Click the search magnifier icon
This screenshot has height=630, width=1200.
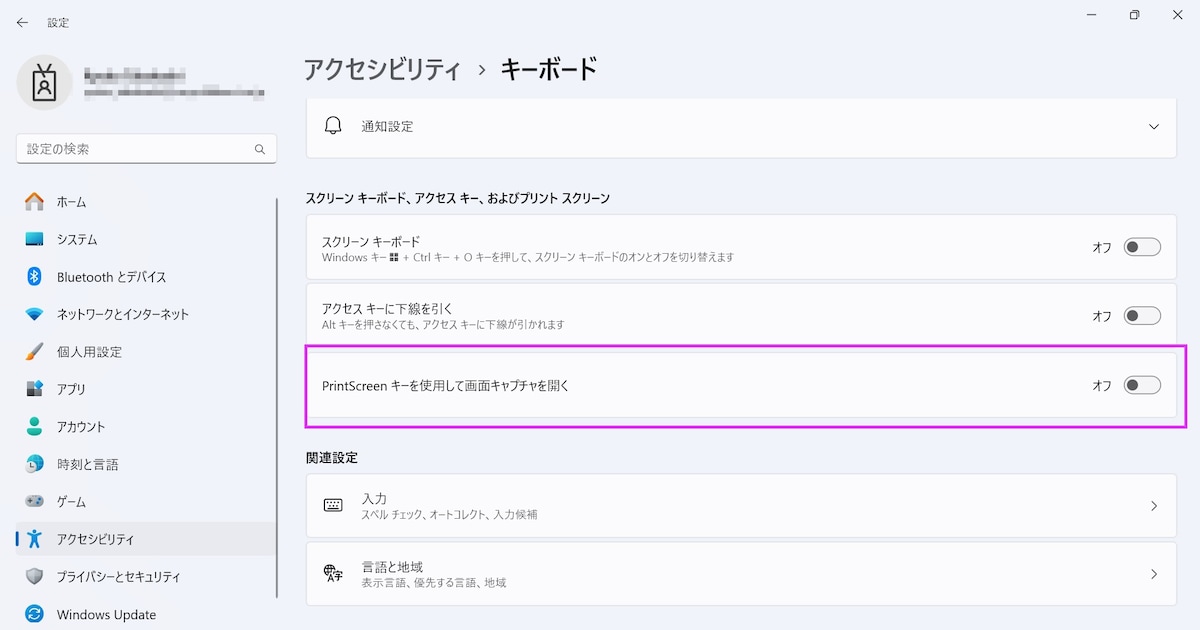pos(260,149)
